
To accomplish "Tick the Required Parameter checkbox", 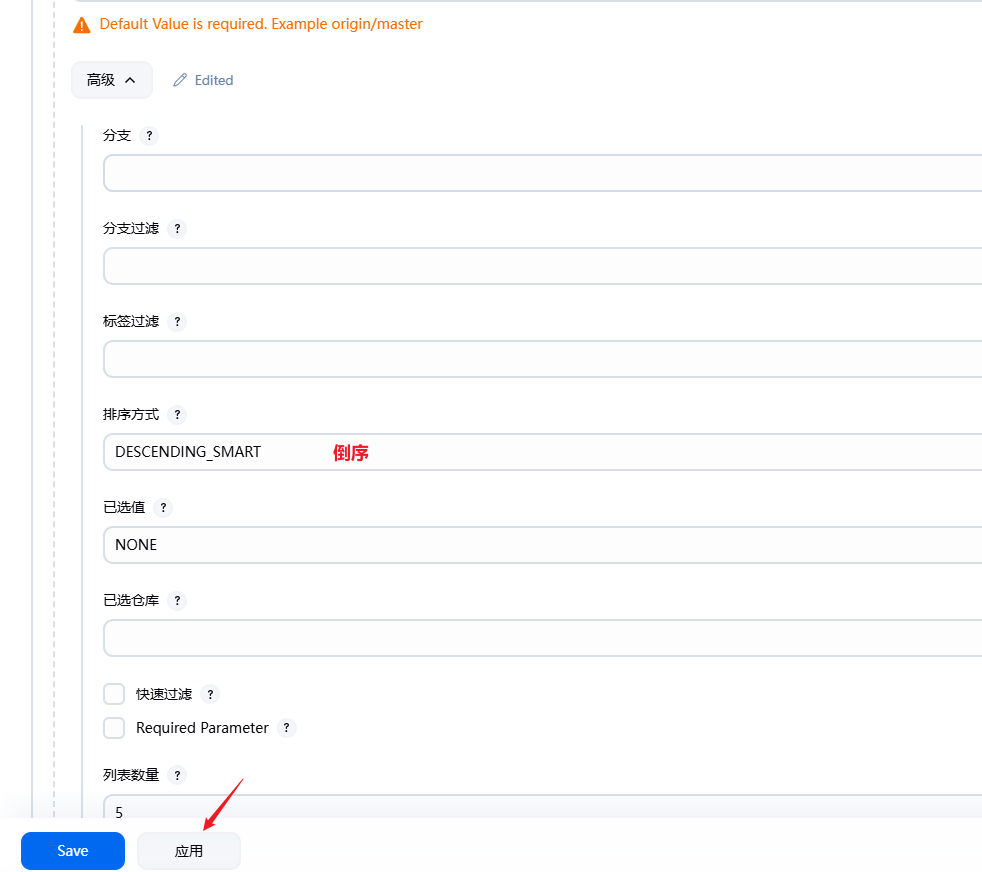I will (114, 728).
